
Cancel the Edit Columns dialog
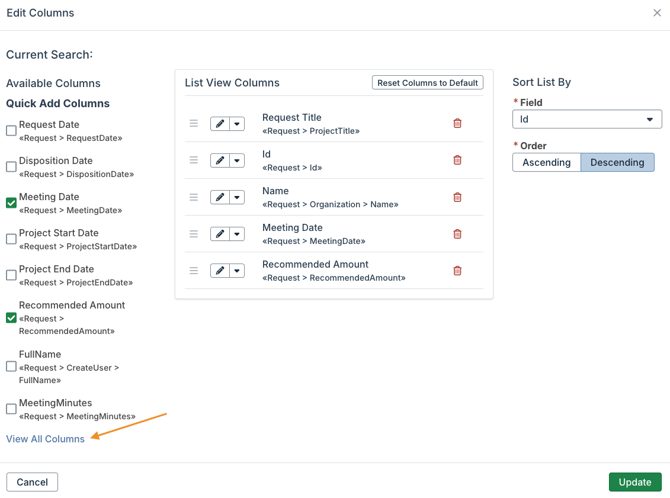tap(32, 482)
